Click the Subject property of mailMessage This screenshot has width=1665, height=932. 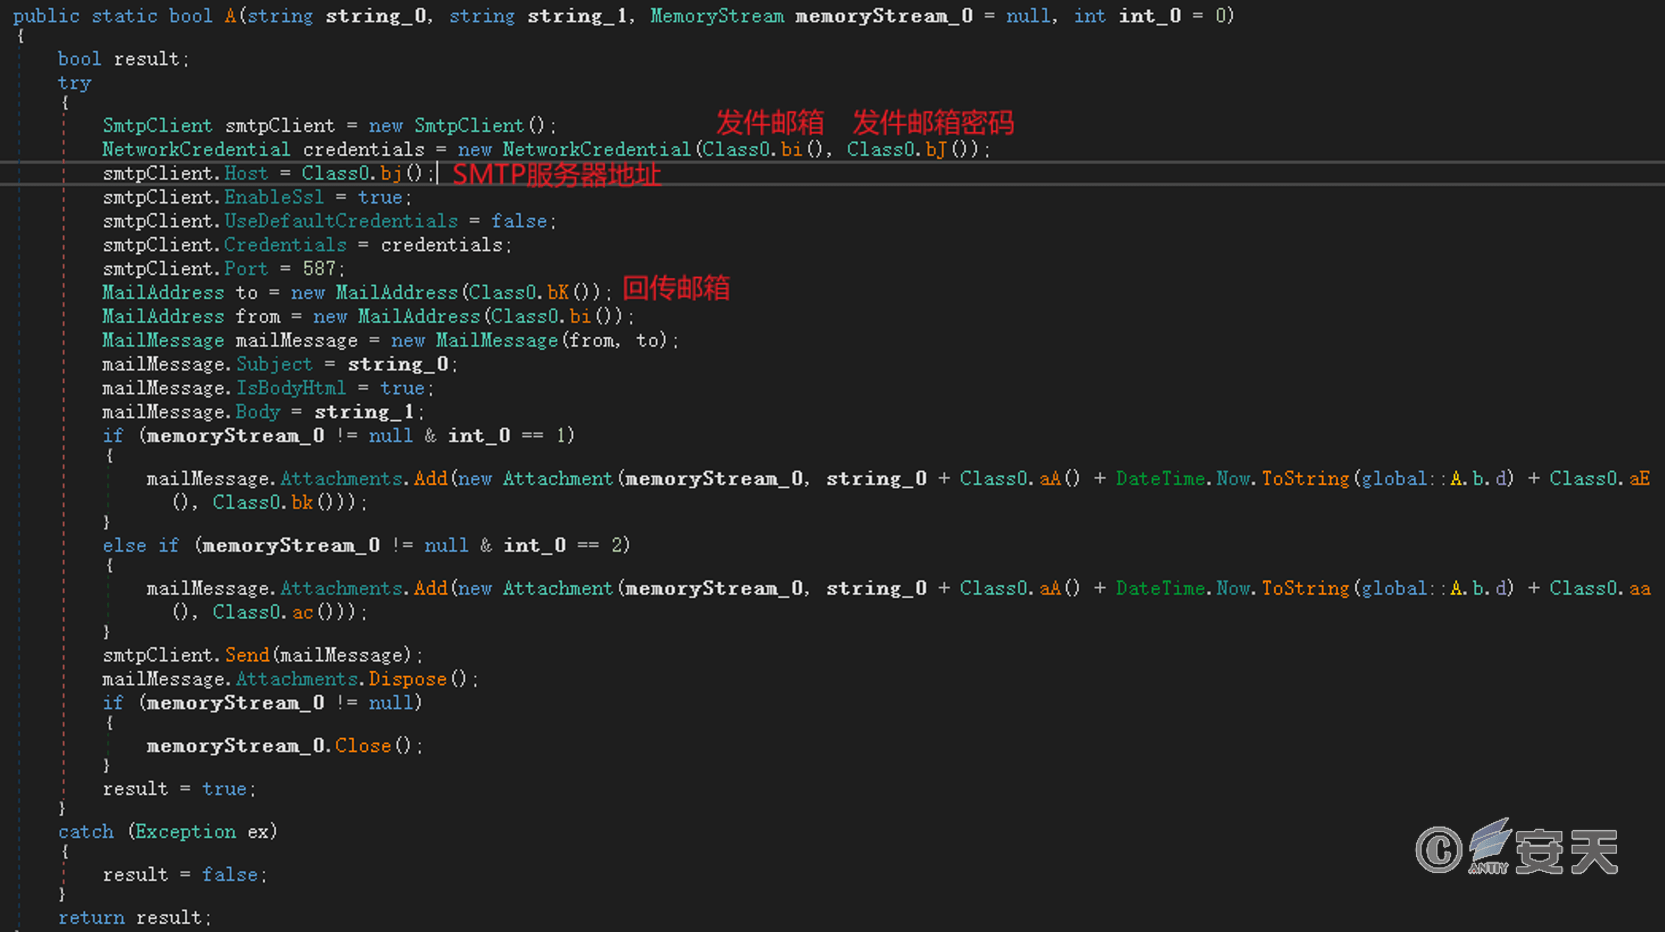(274, 365)
